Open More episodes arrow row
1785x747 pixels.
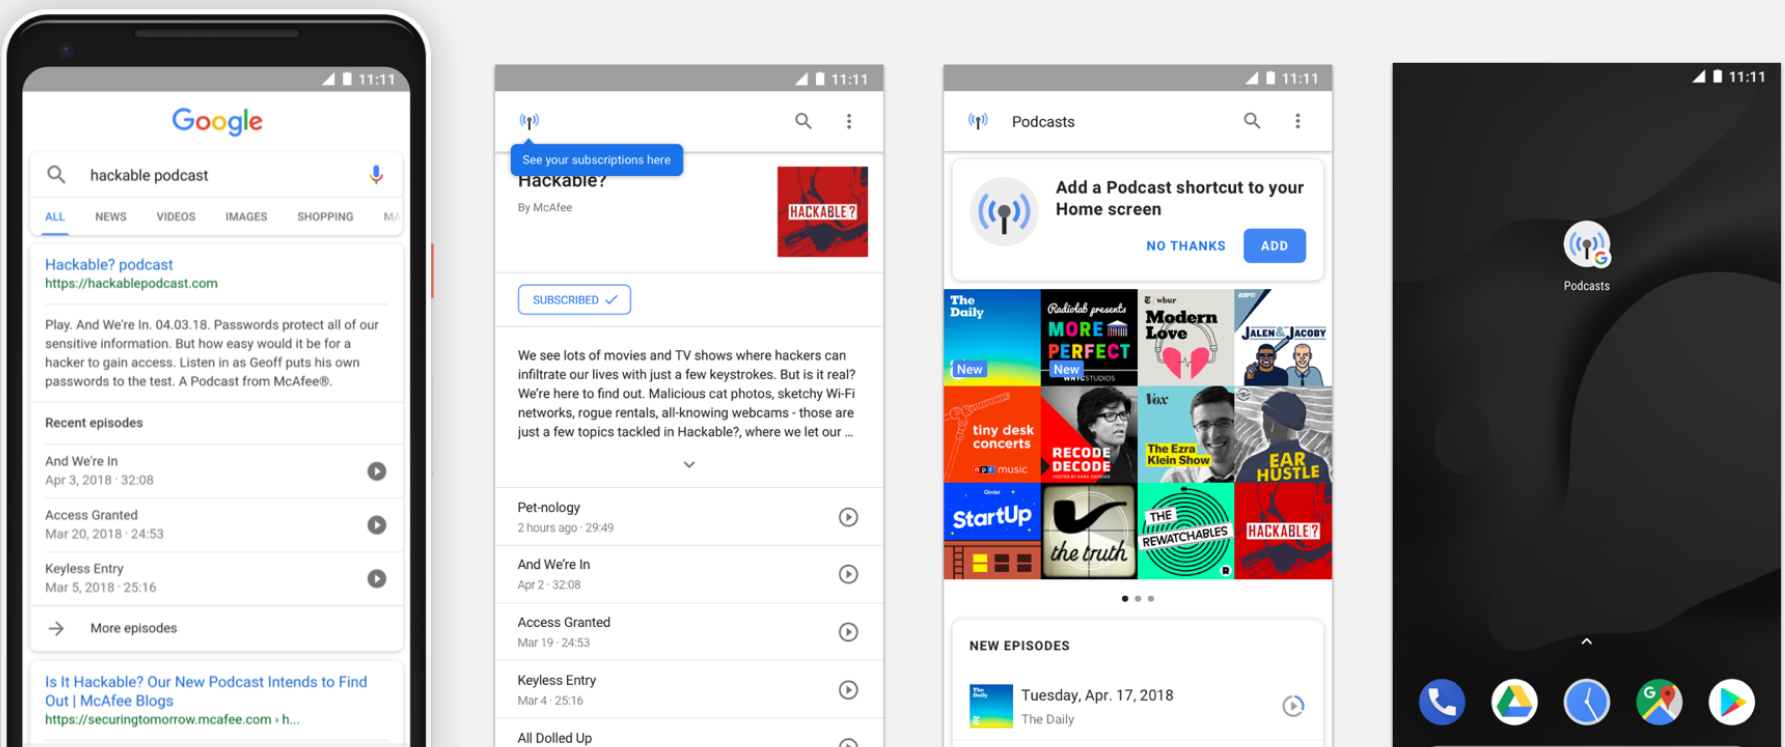pyautogui.click(x=217, y=628)
